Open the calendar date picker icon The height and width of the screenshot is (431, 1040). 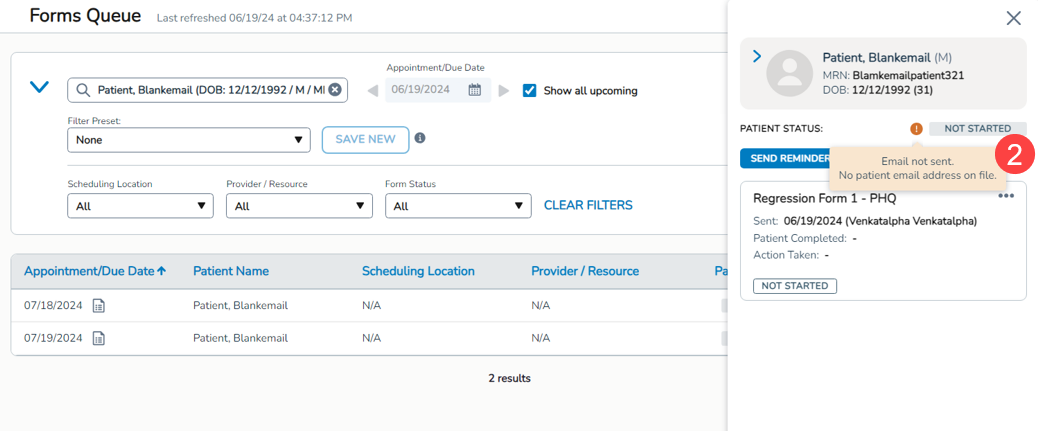pyautogui.click(x=475, y=90)
